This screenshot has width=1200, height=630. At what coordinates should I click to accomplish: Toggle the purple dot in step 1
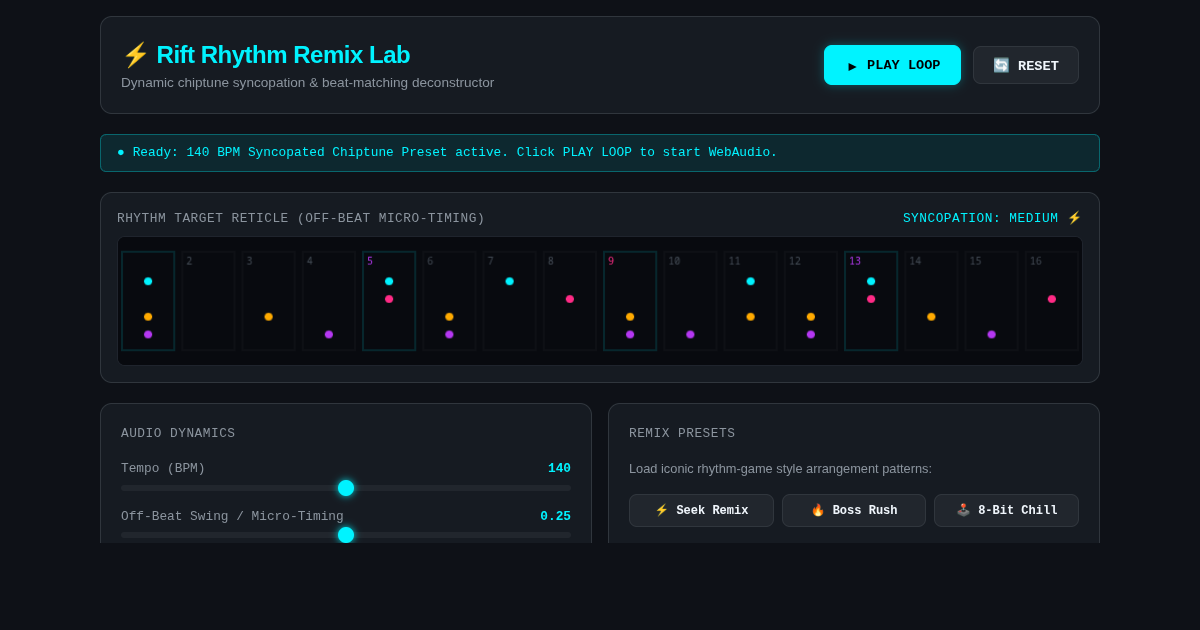coord(148,334)
